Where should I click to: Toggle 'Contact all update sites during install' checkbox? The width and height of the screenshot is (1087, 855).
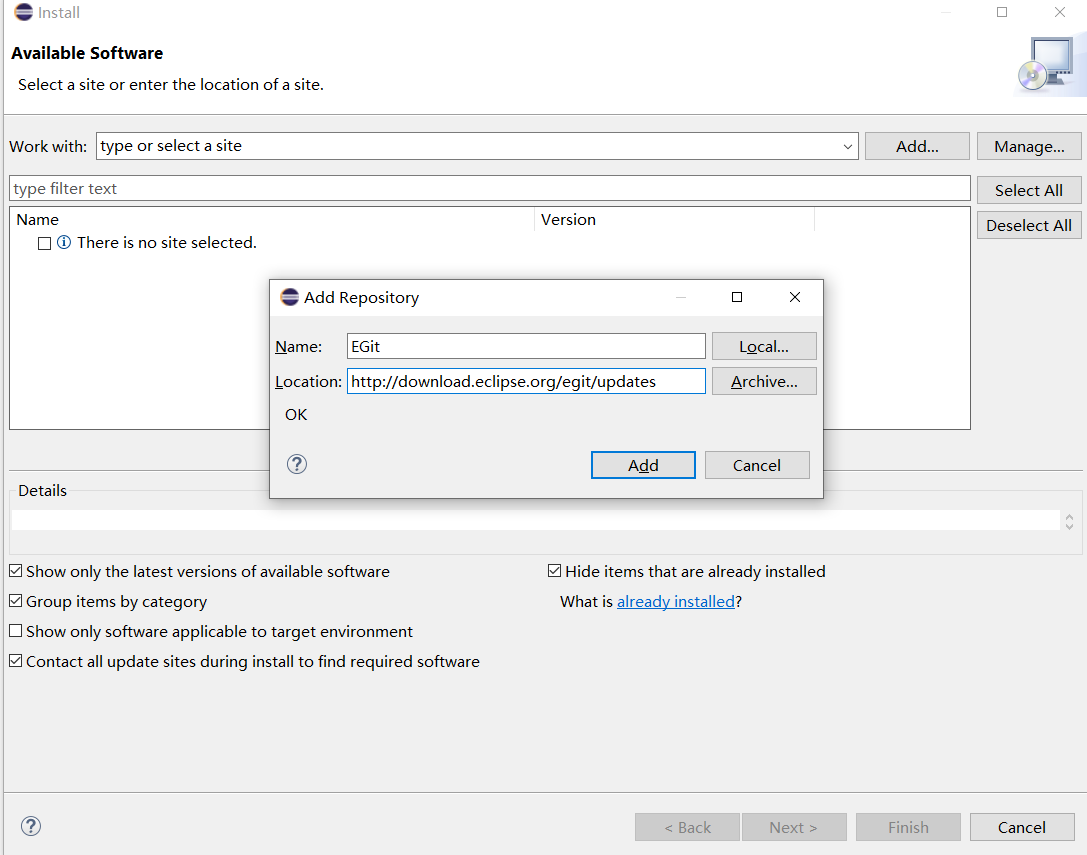[x=16, y=660]
